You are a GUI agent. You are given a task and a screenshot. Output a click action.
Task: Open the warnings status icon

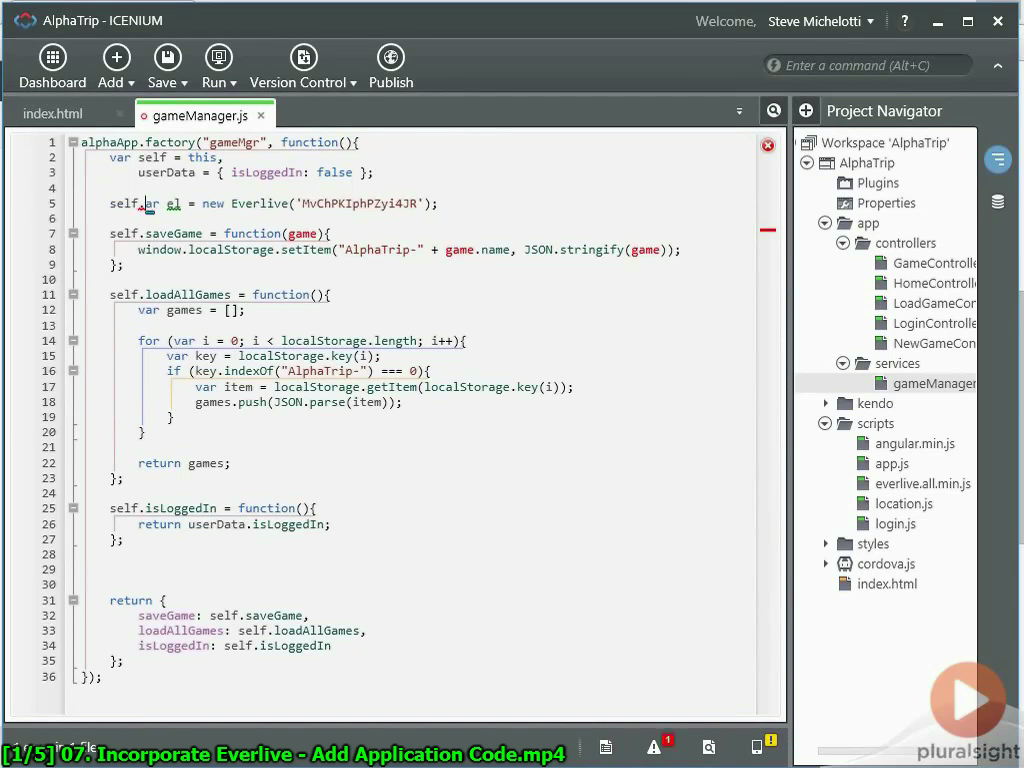655,746
